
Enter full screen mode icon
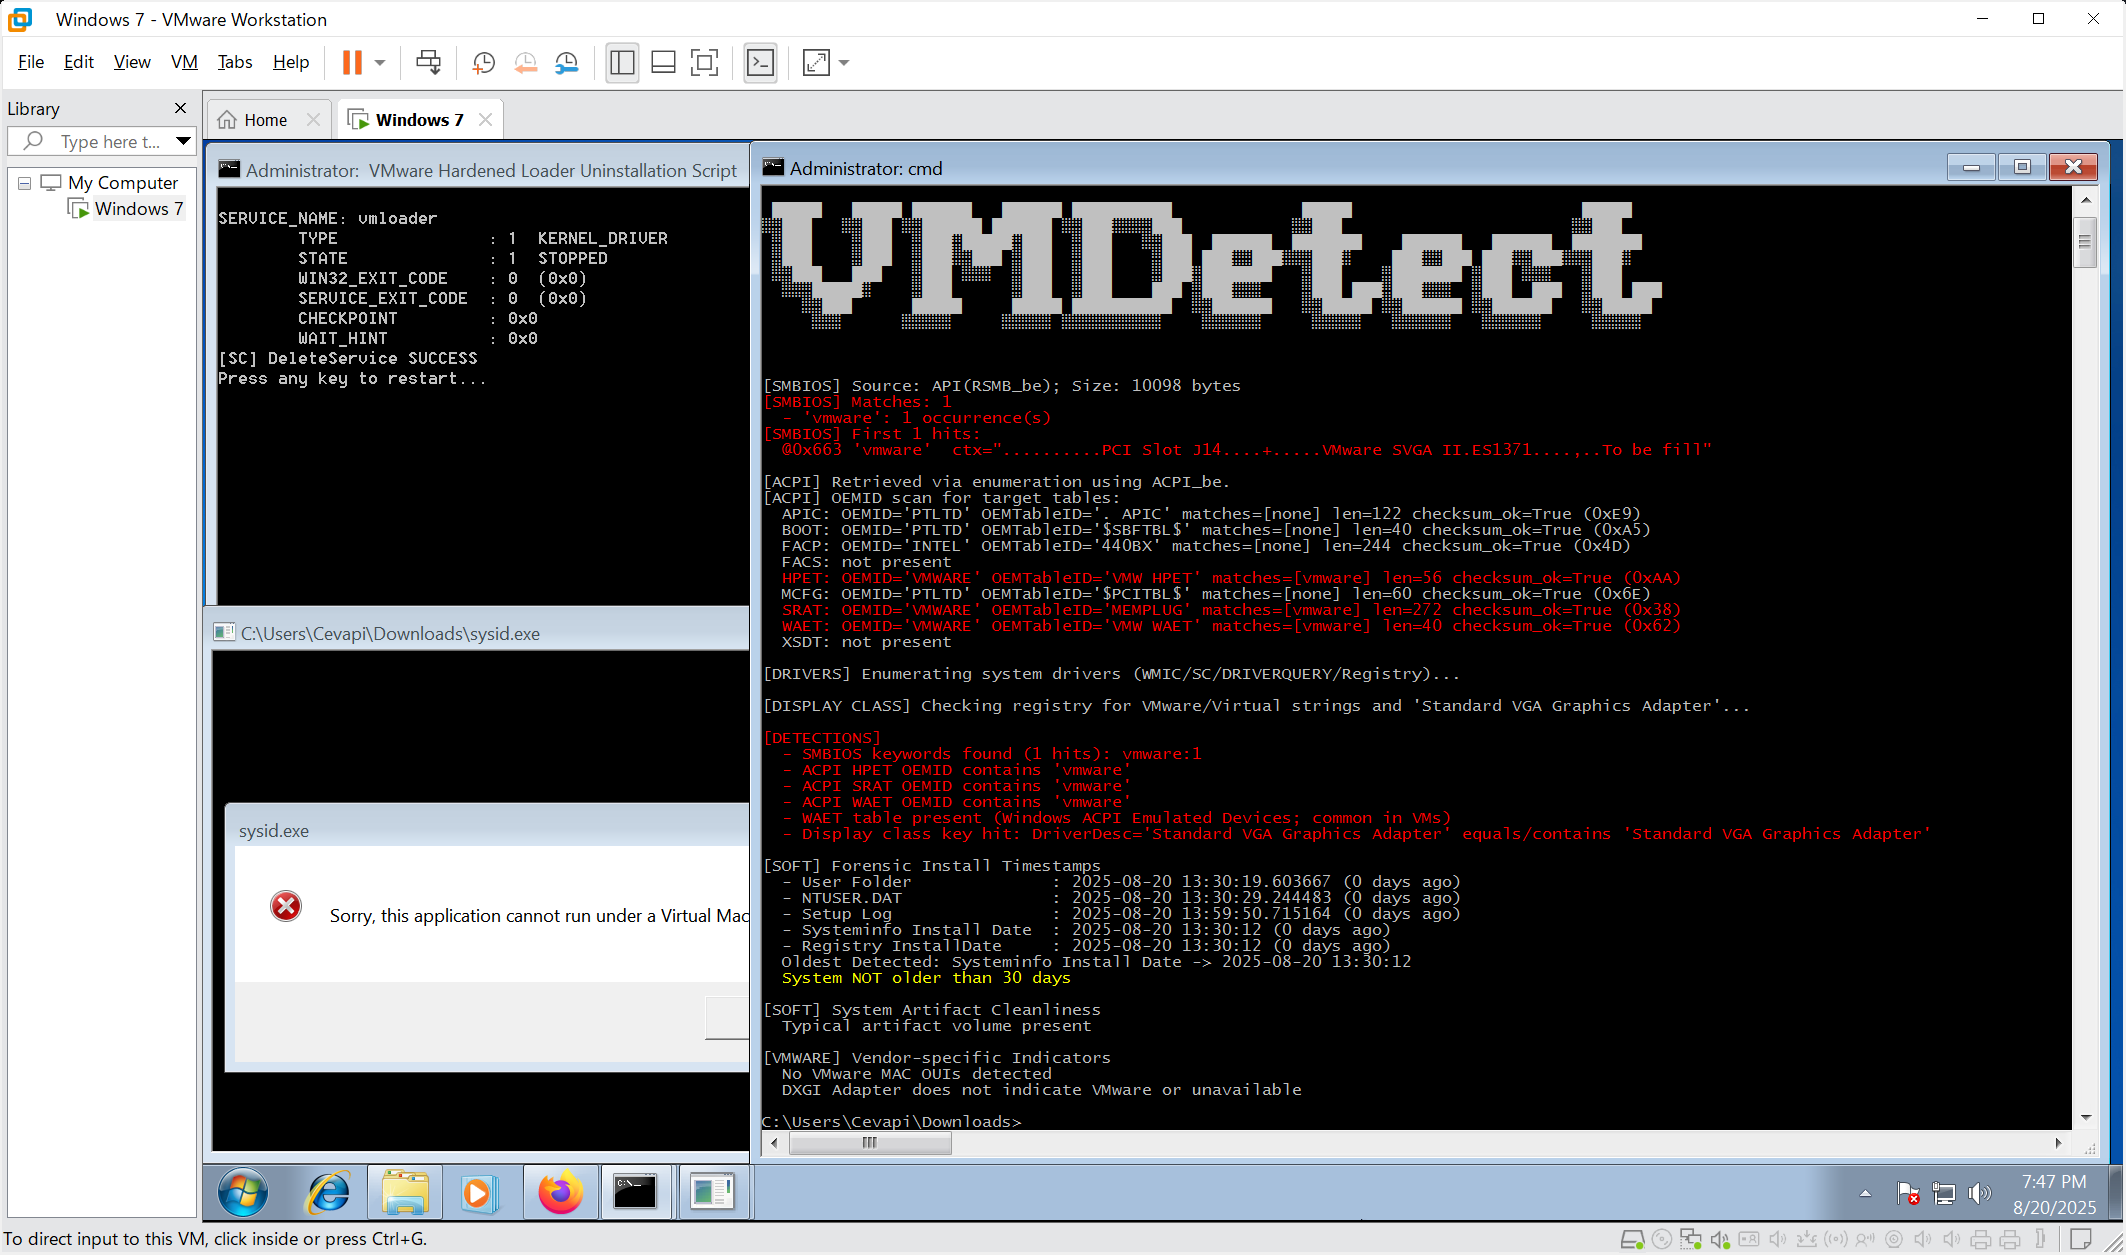pyautogui.click(x=705, y=62)
